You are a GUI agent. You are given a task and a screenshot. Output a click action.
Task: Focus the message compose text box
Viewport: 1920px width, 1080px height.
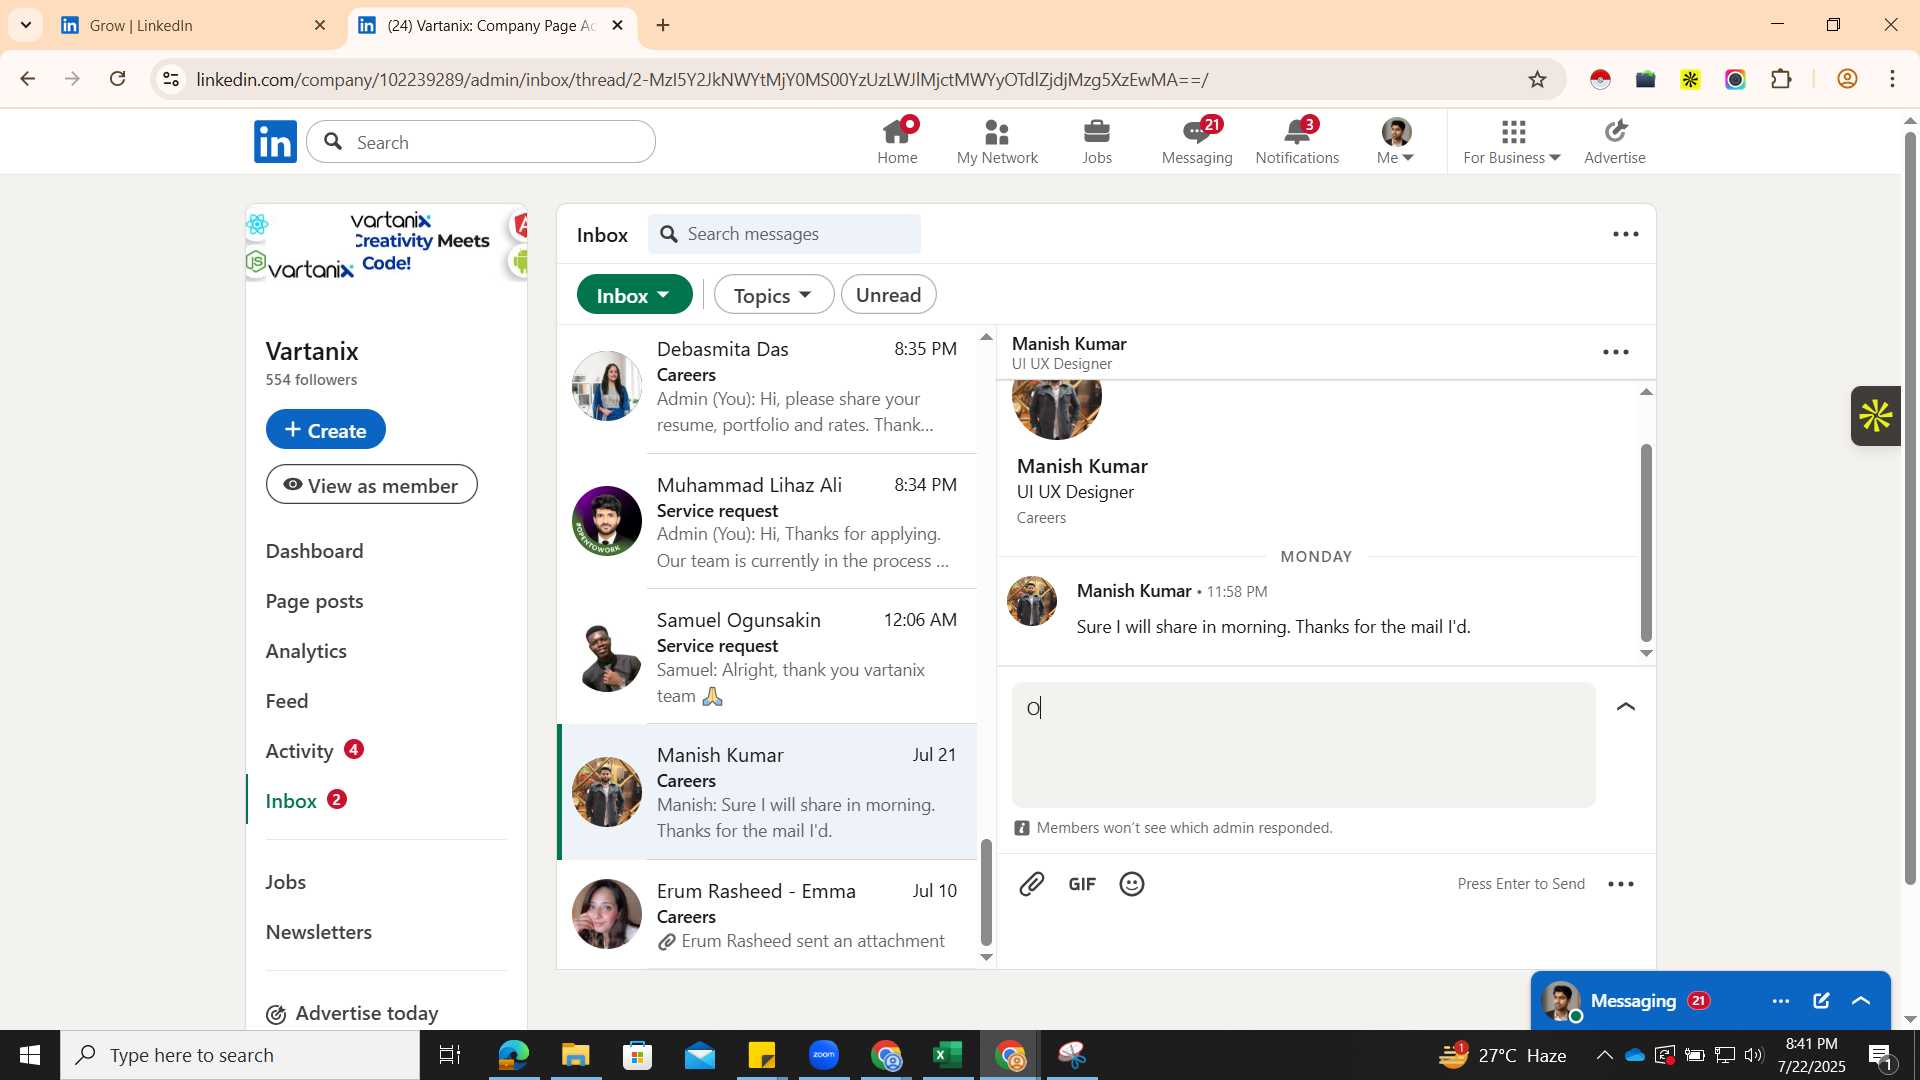1303,745
